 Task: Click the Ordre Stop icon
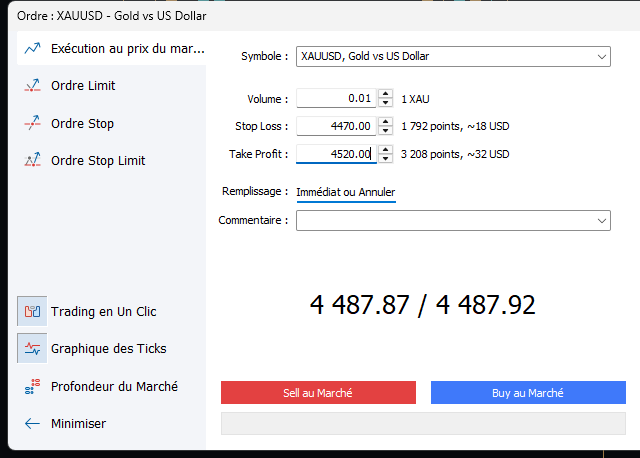(x=32, y=123)
